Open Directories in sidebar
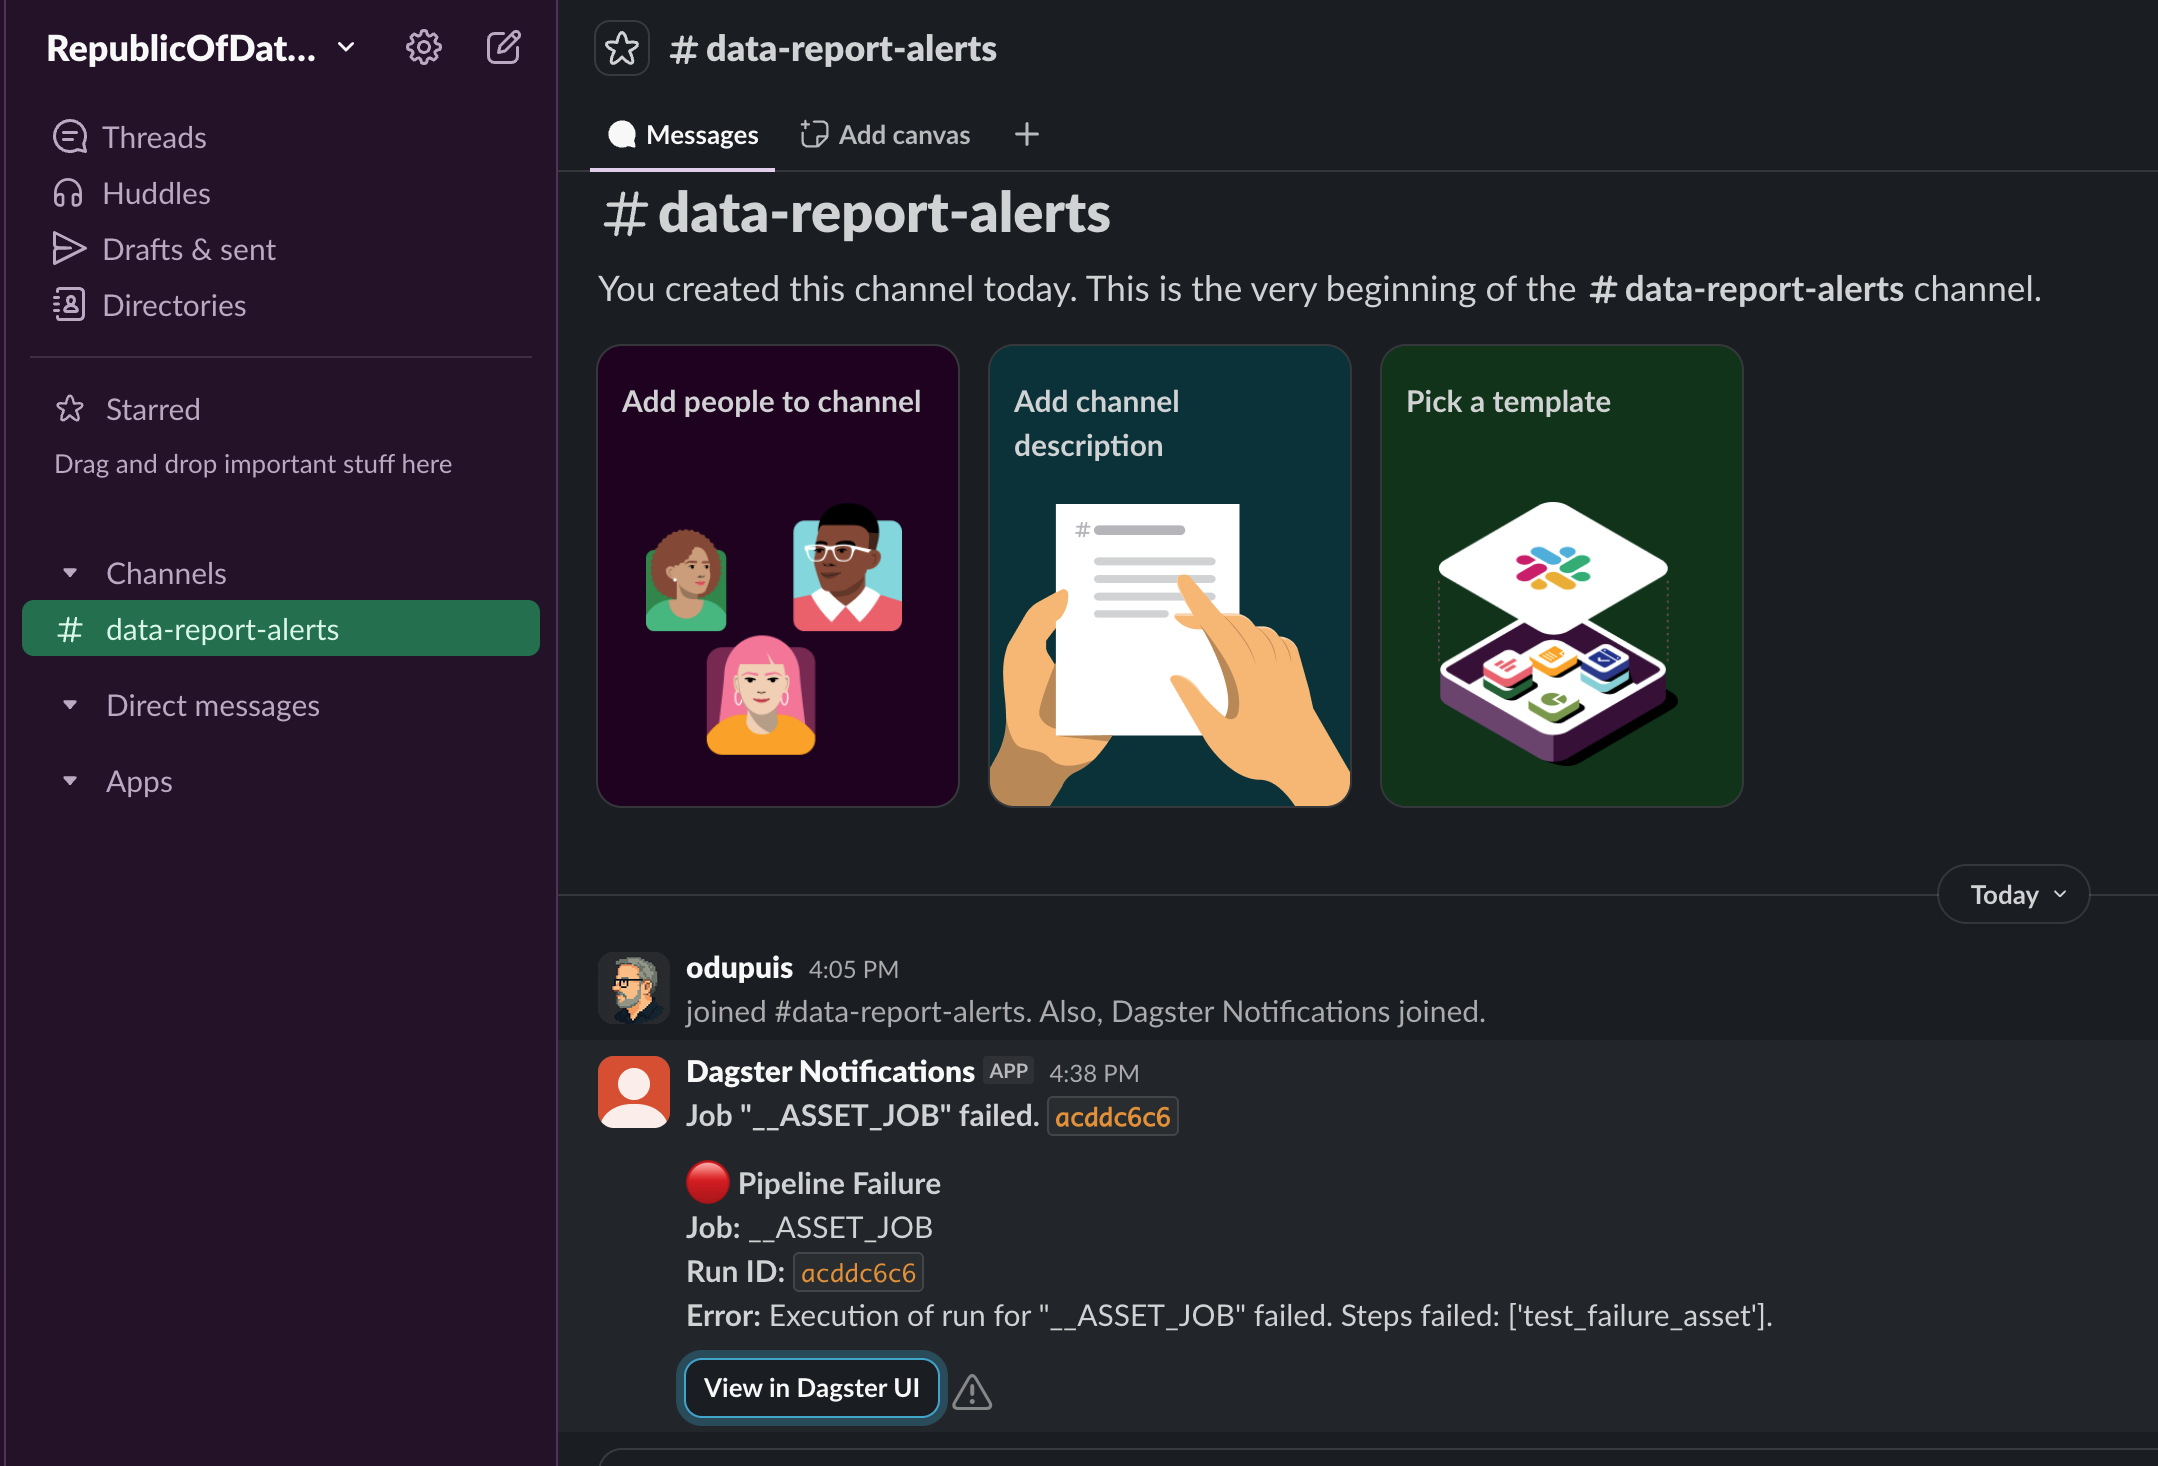This screenshot has height=1466, width=2158. (x=174, y=305)
